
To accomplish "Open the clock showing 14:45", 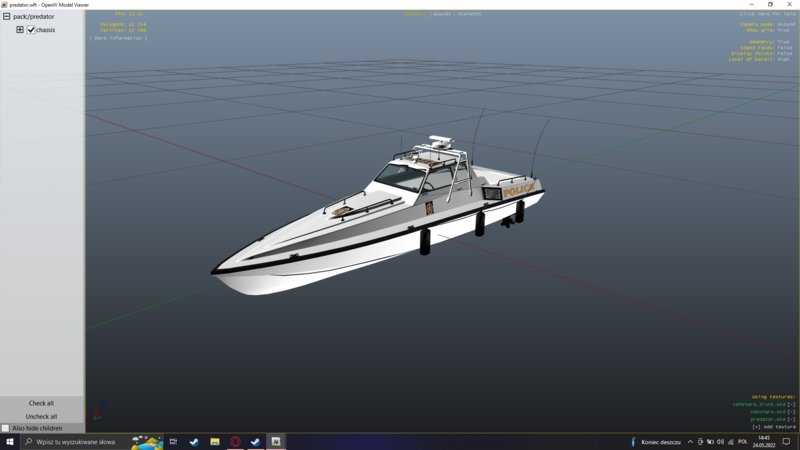I will coord(764,442).
